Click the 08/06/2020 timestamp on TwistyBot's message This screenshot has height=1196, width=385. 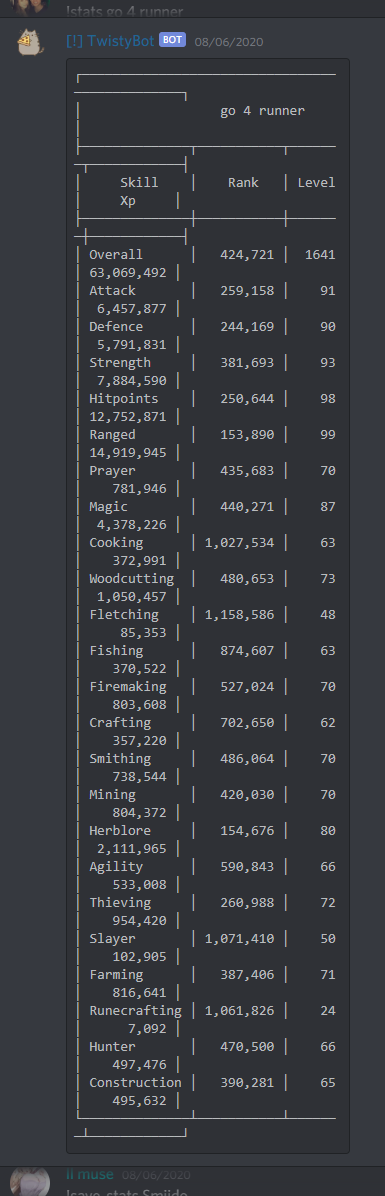pos(229,41)
